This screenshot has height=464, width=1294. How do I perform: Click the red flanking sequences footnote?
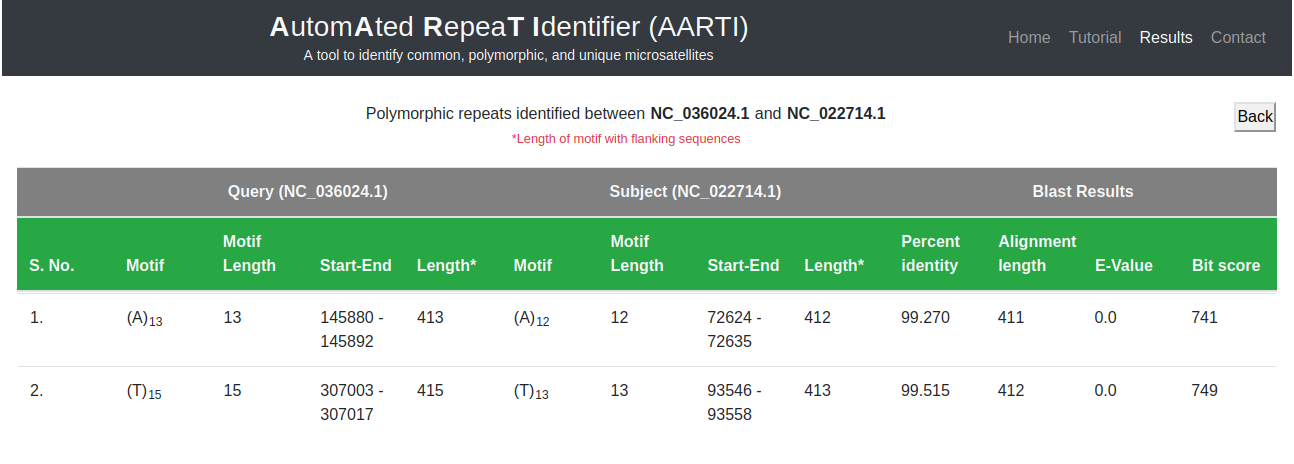(626, 139)
